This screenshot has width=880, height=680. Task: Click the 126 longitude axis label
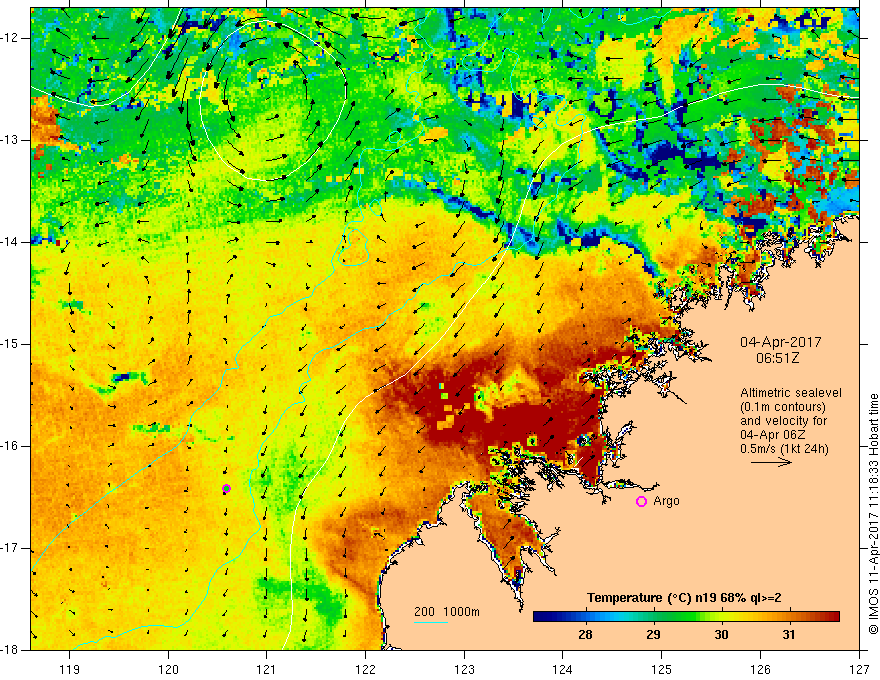point(760,669)
